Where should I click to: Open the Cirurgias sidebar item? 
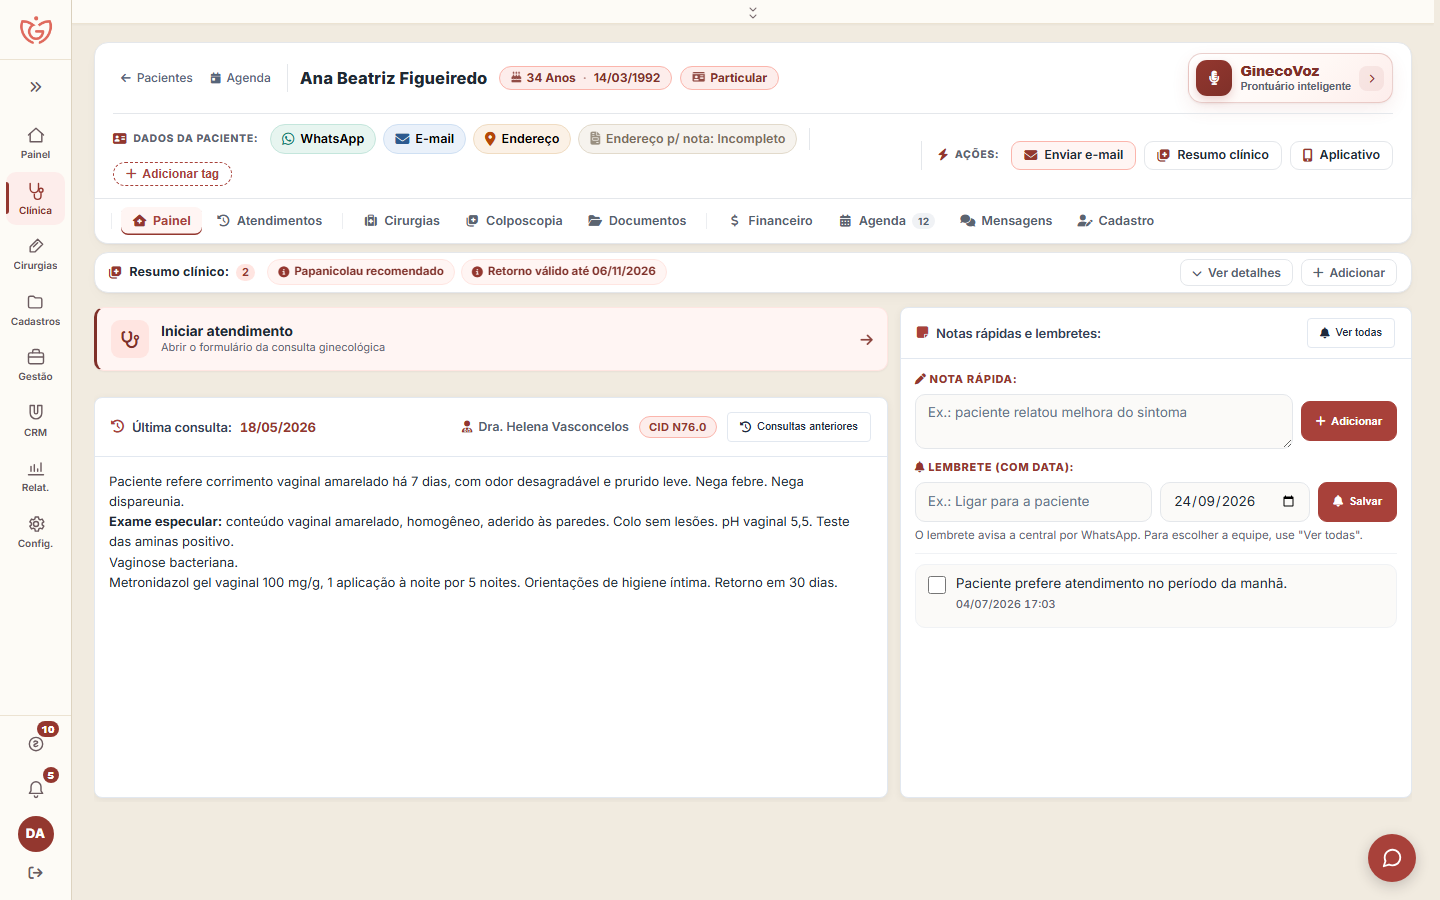(x=36, y=254)
